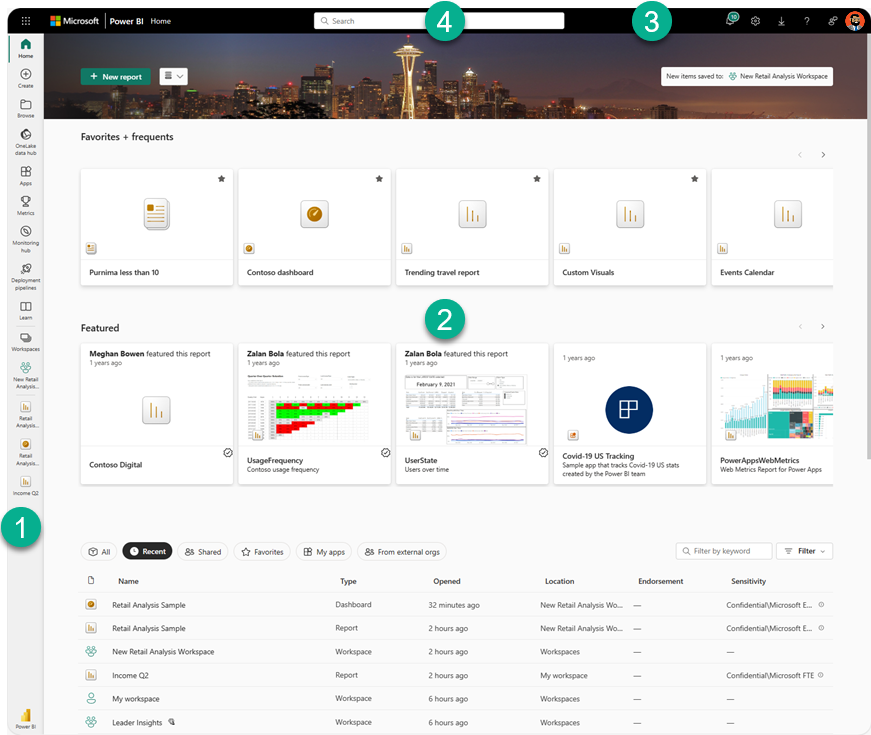The width and height of the screenshot is (871, 735).
Task: Click the vertical scrollbar on the right
Action: (x=868, y=244)
